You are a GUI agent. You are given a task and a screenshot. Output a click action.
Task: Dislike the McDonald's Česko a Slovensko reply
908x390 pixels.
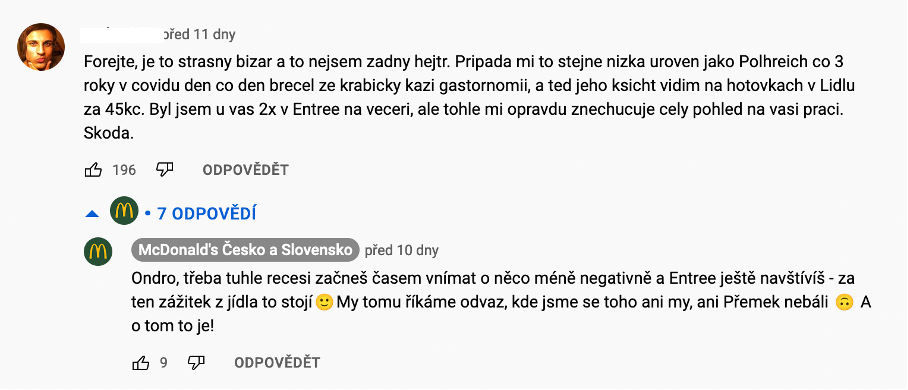pos(197,363)
